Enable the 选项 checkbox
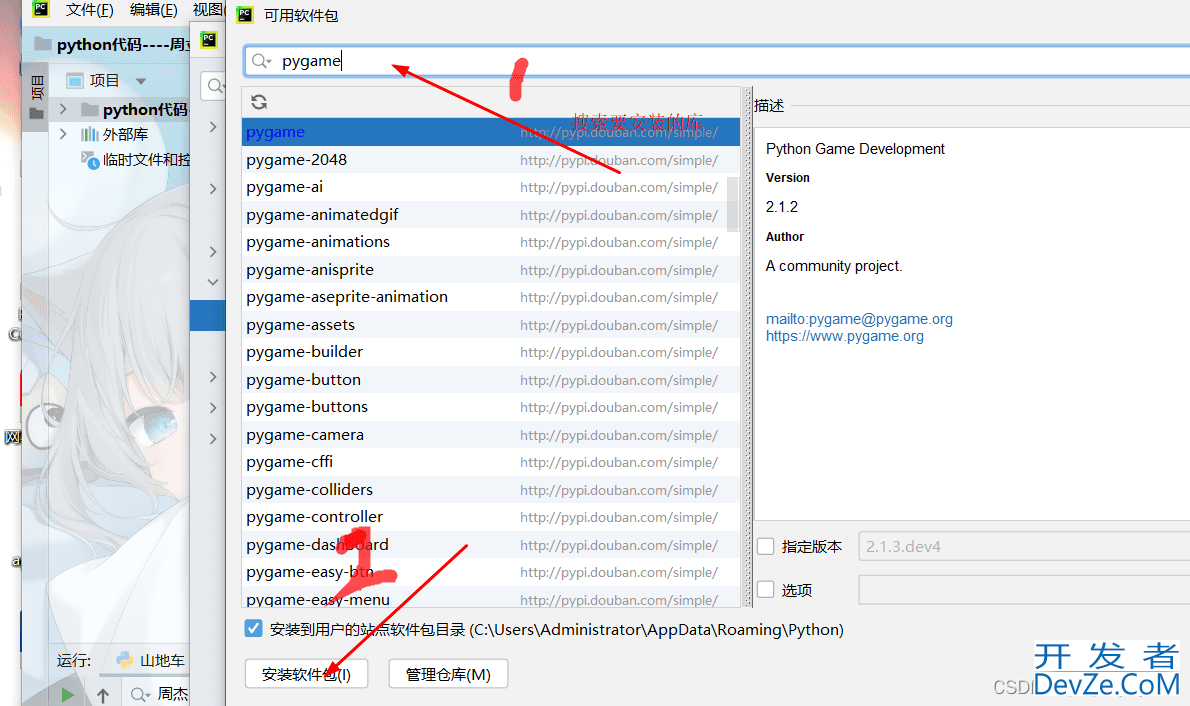The width and height of the screenshot is (1190, 706). (x=766, y=589)
